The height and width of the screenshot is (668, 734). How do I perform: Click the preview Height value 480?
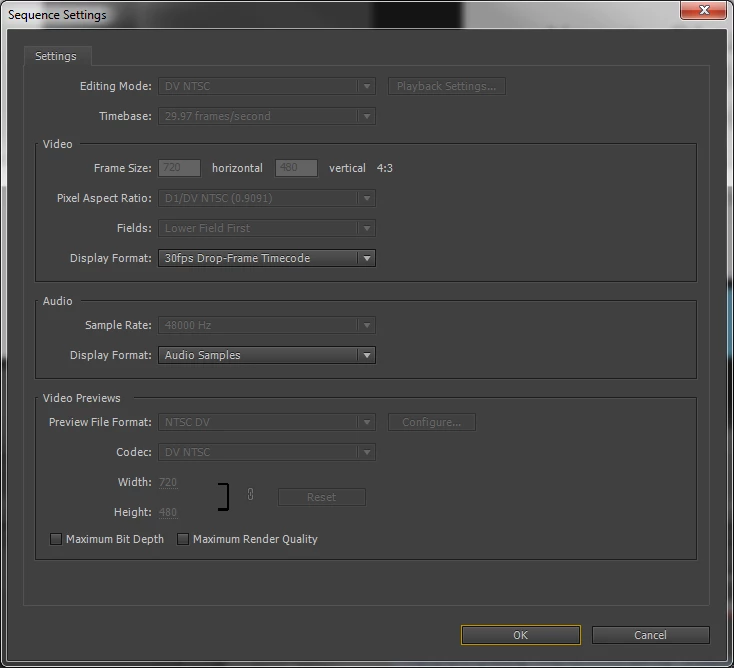pyautogui.click(x=168, y=512)
